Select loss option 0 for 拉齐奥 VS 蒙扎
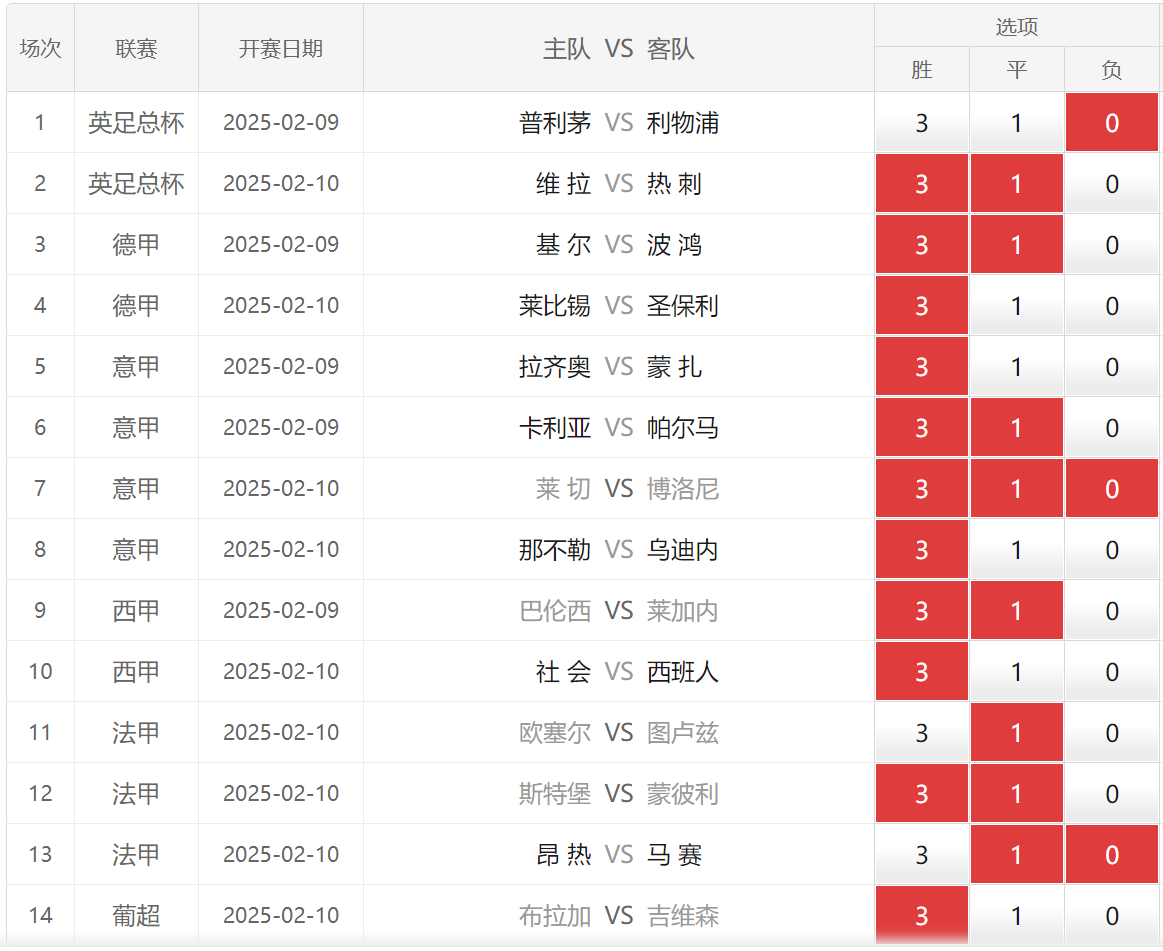 pos(1111,366)
